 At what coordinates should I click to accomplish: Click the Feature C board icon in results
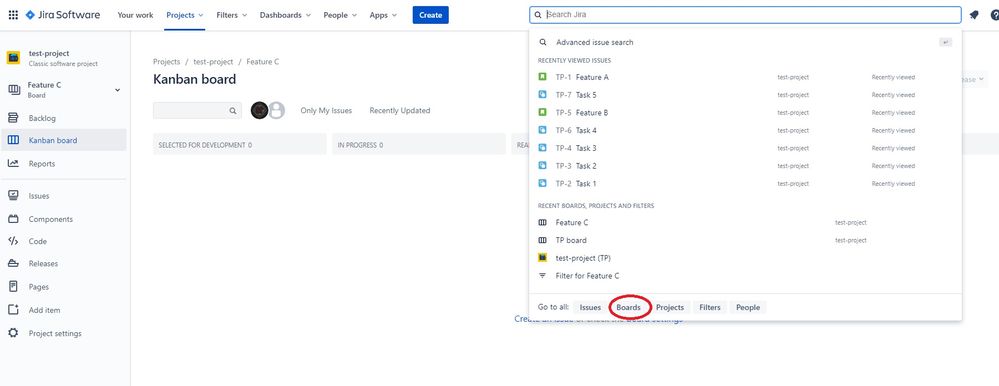click(543, 222)
